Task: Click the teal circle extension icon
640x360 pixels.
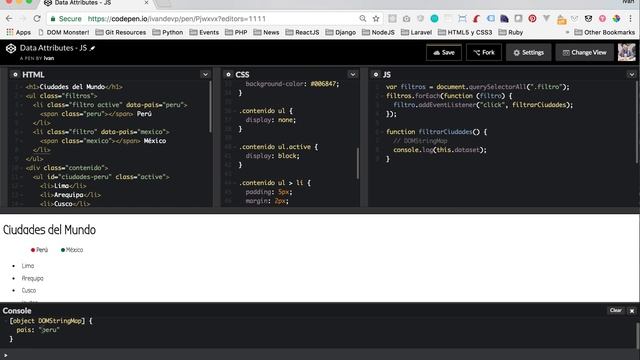Action: 434,19
